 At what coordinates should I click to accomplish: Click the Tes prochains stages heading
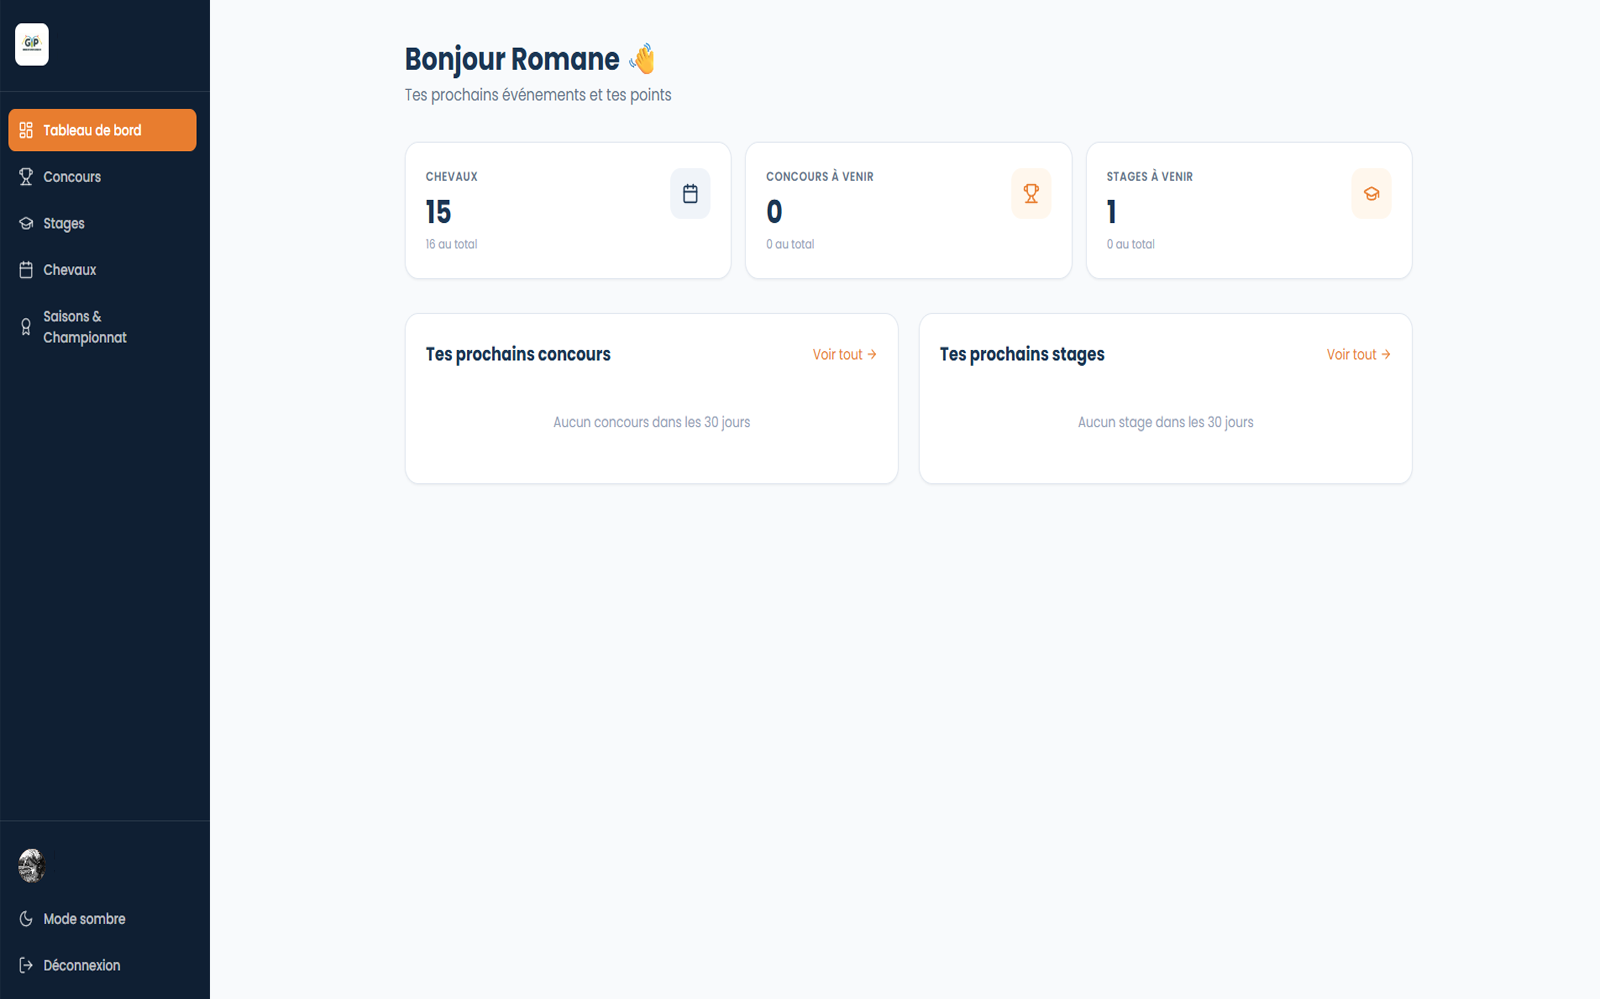1022,354
